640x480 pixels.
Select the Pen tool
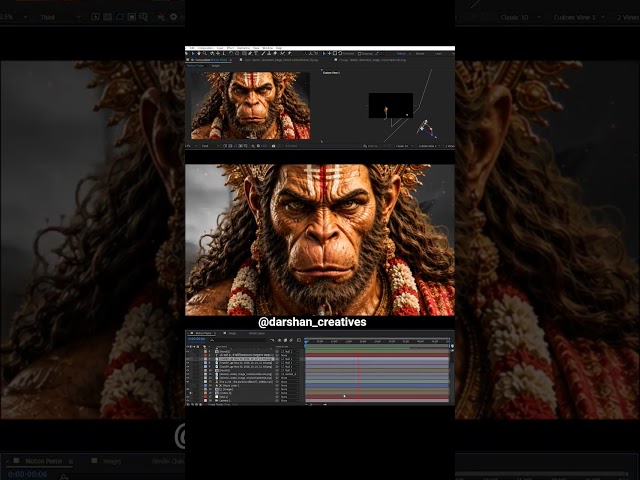250,53
